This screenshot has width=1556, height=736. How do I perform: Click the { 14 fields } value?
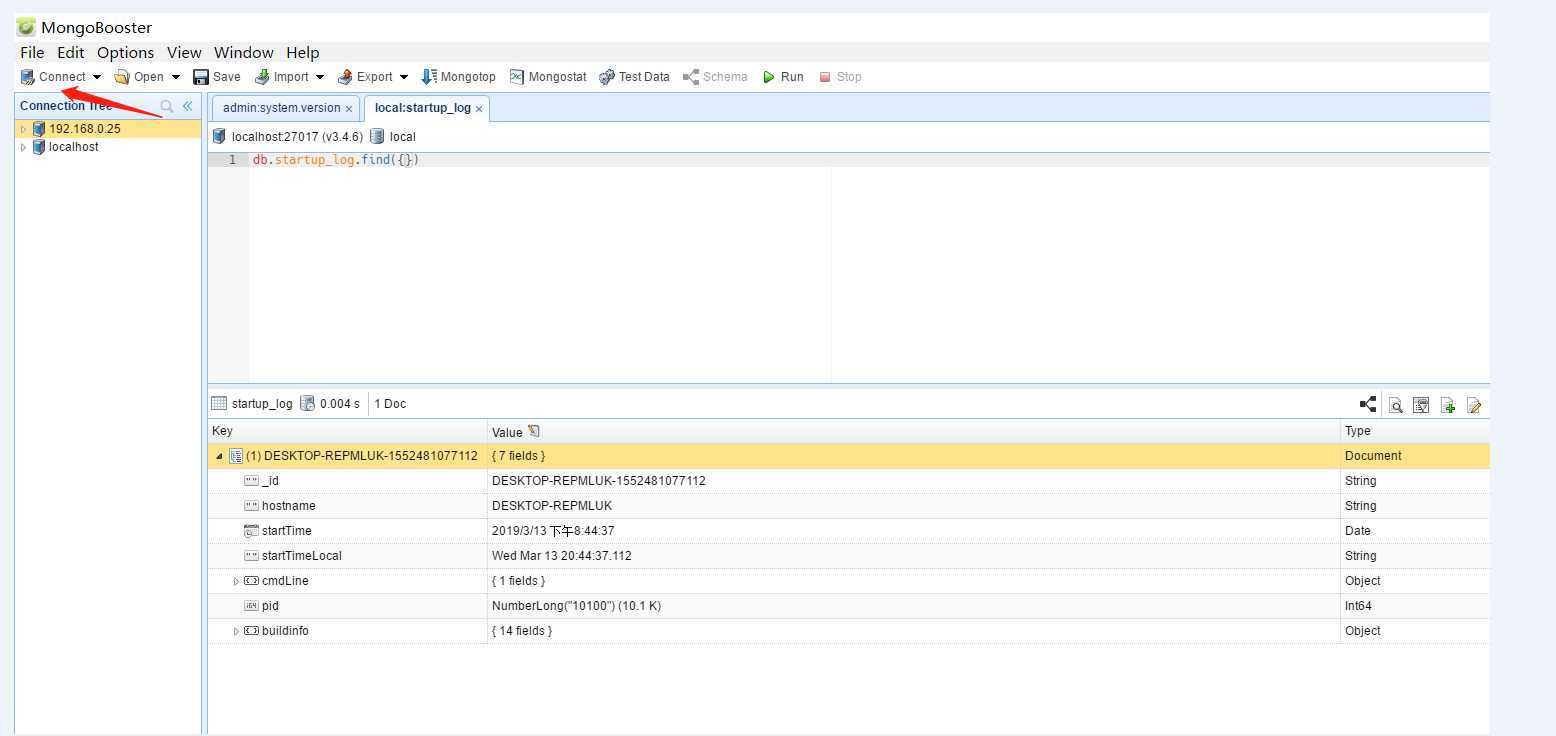point(522,631)
